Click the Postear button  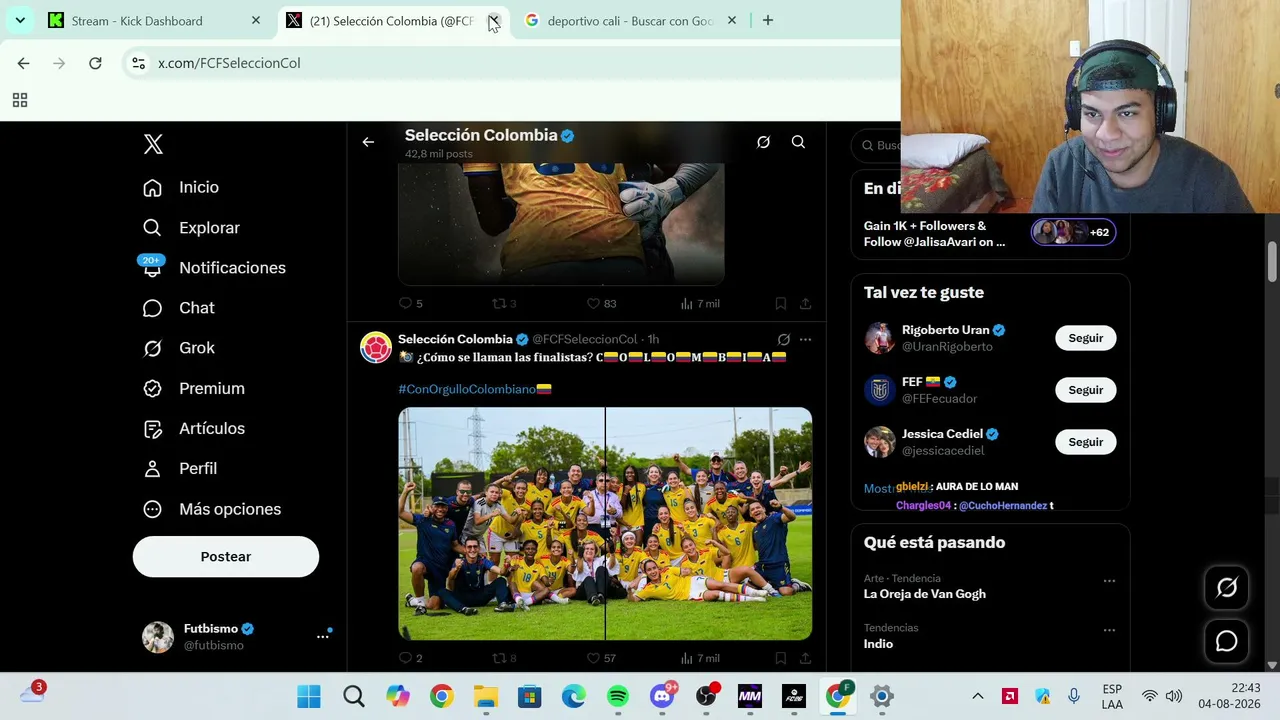coord(226,557)
